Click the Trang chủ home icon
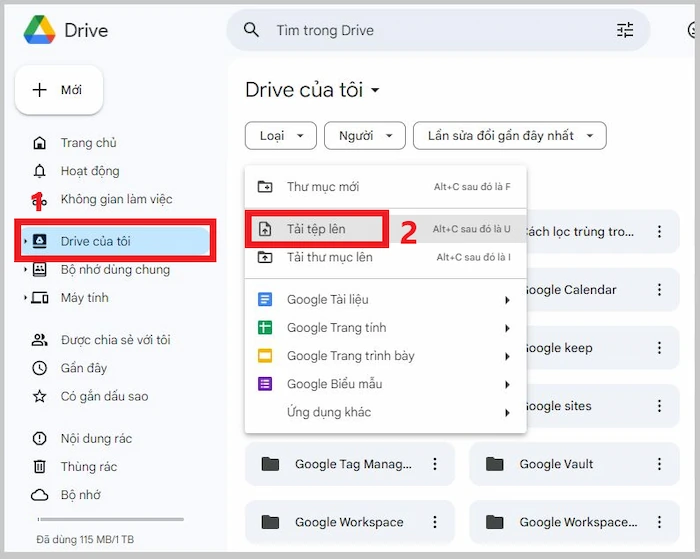This screenshot has width=700, height=559. tap(40, 143)
